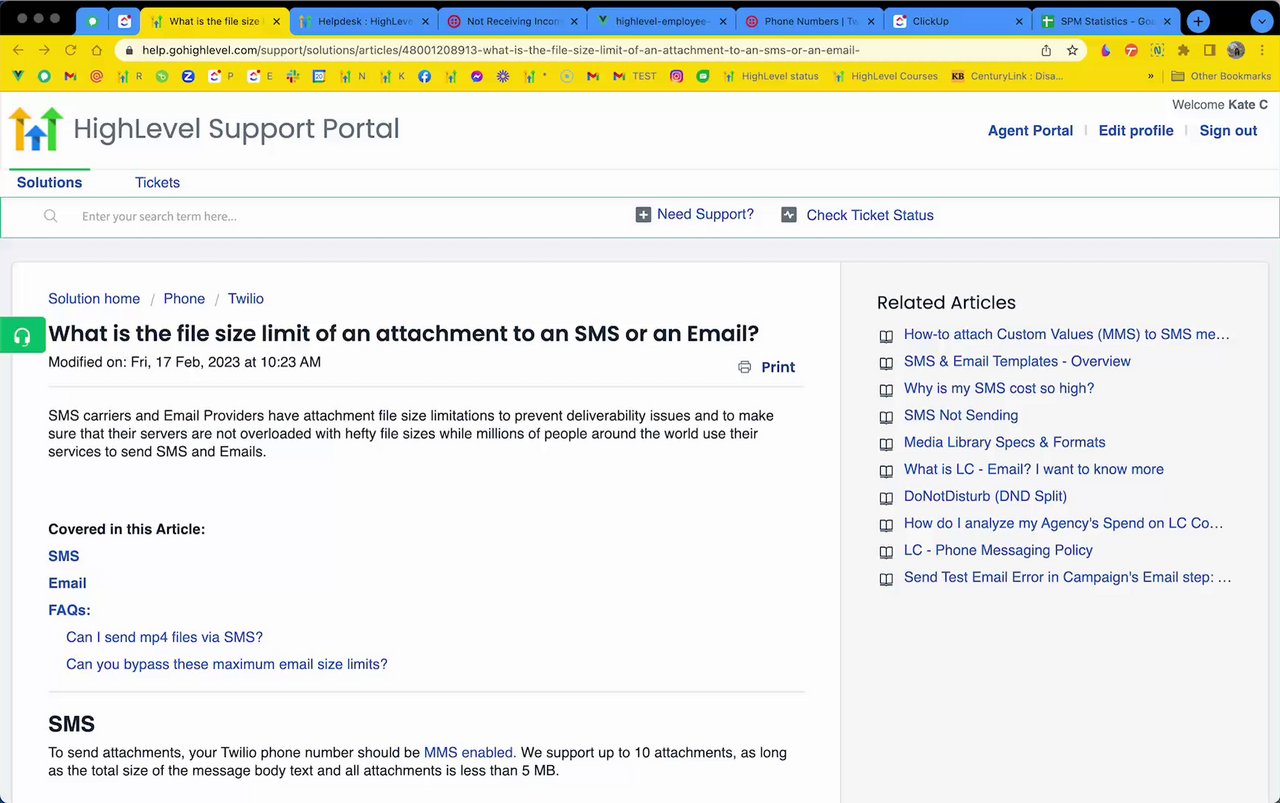Open the Tickets tab in the portal
This screenshot has width=1280, height=803.
pos(157,182)
